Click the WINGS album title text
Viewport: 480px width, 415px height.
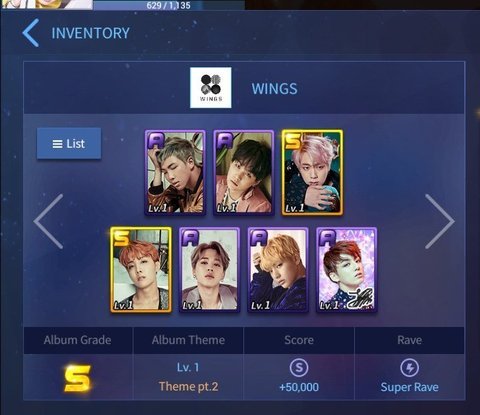click(274, 89)
